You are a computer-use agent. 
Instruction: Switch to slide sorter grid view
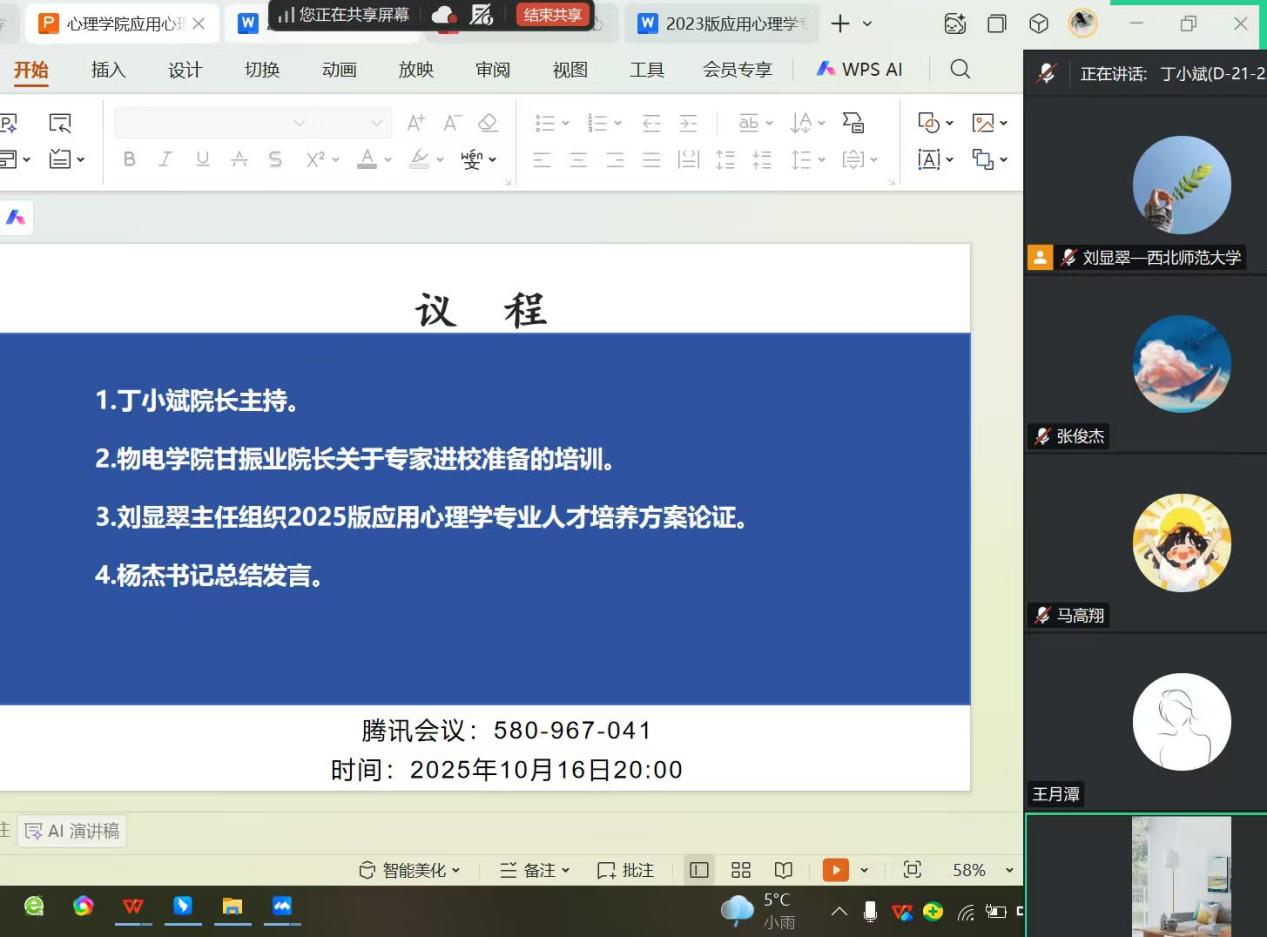[741, 870]
